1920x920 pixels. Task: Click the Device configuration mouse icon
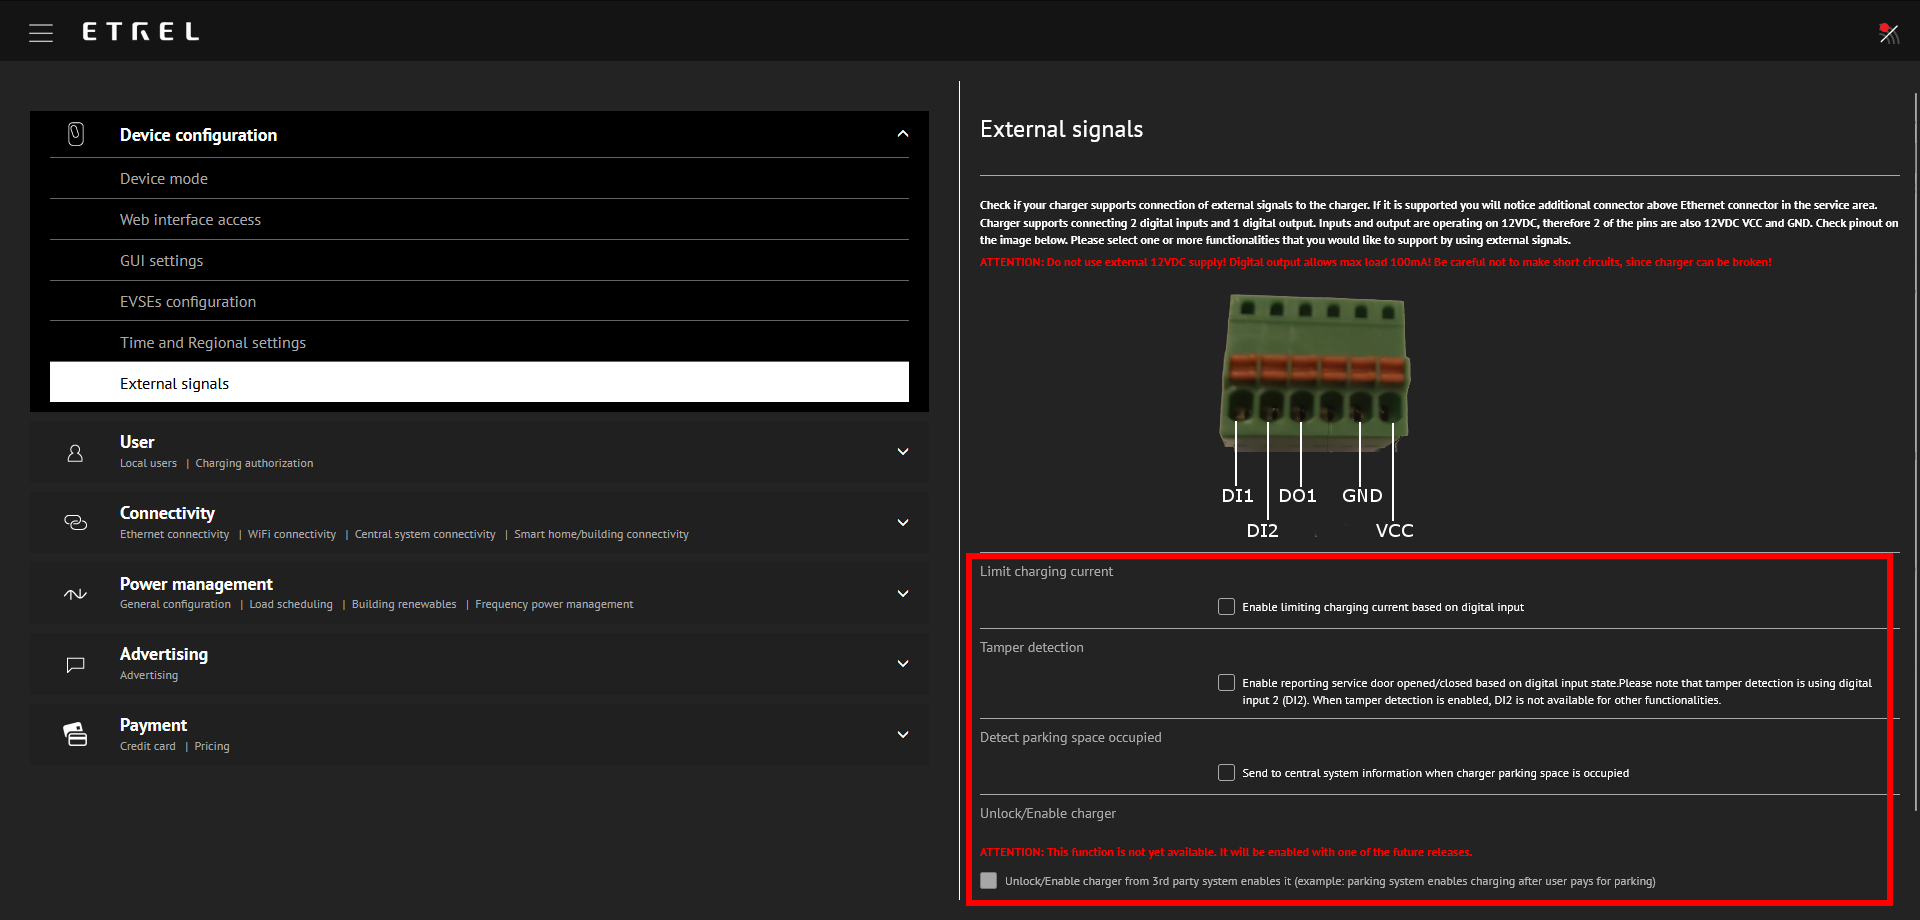pyautogui.click(x=76, y=134)
